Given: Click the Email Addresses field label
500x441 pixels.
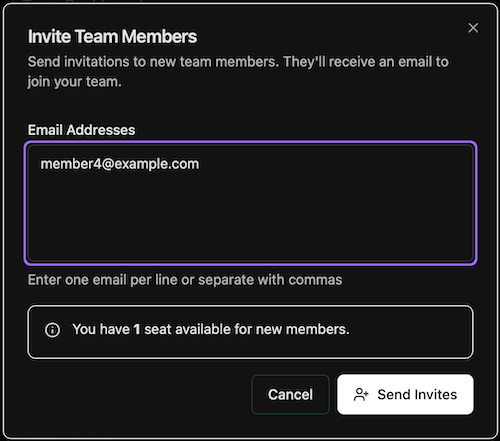Looking at the screenshot, I should [x=81, y=130].
